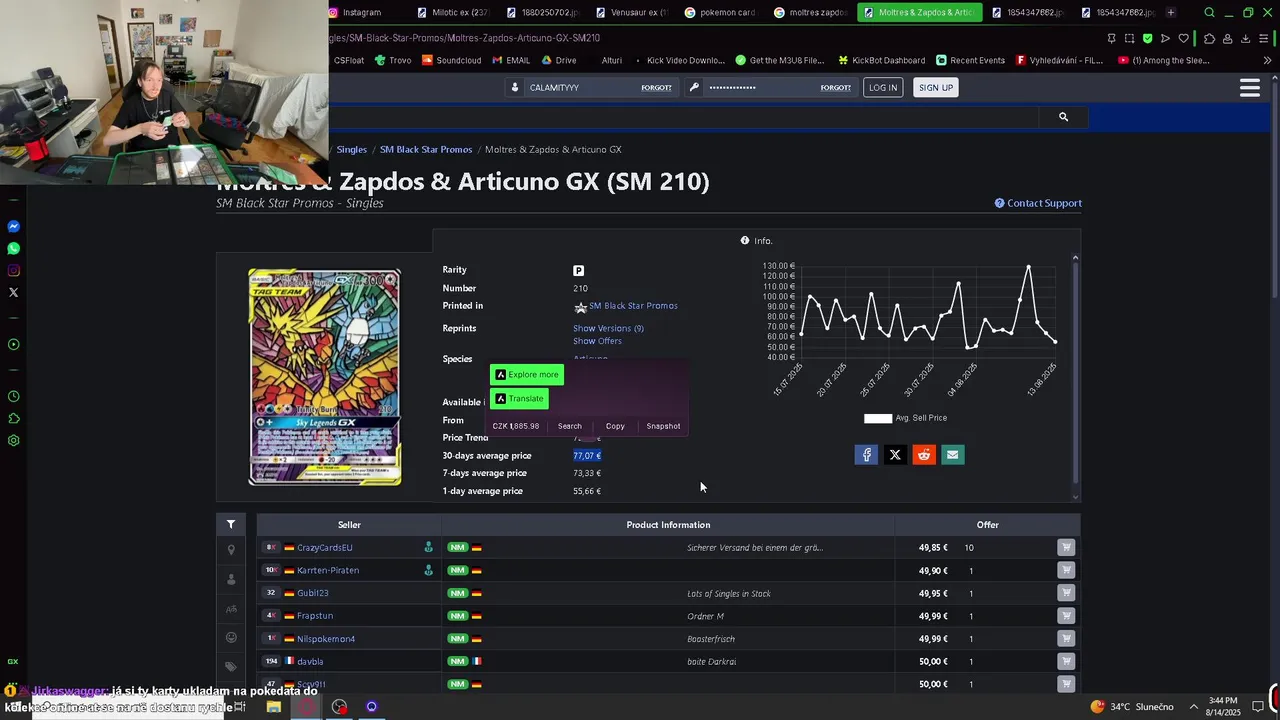Switch to the Venusaur ex tab
1280x720 pixels.
click(x=632, y=12)
